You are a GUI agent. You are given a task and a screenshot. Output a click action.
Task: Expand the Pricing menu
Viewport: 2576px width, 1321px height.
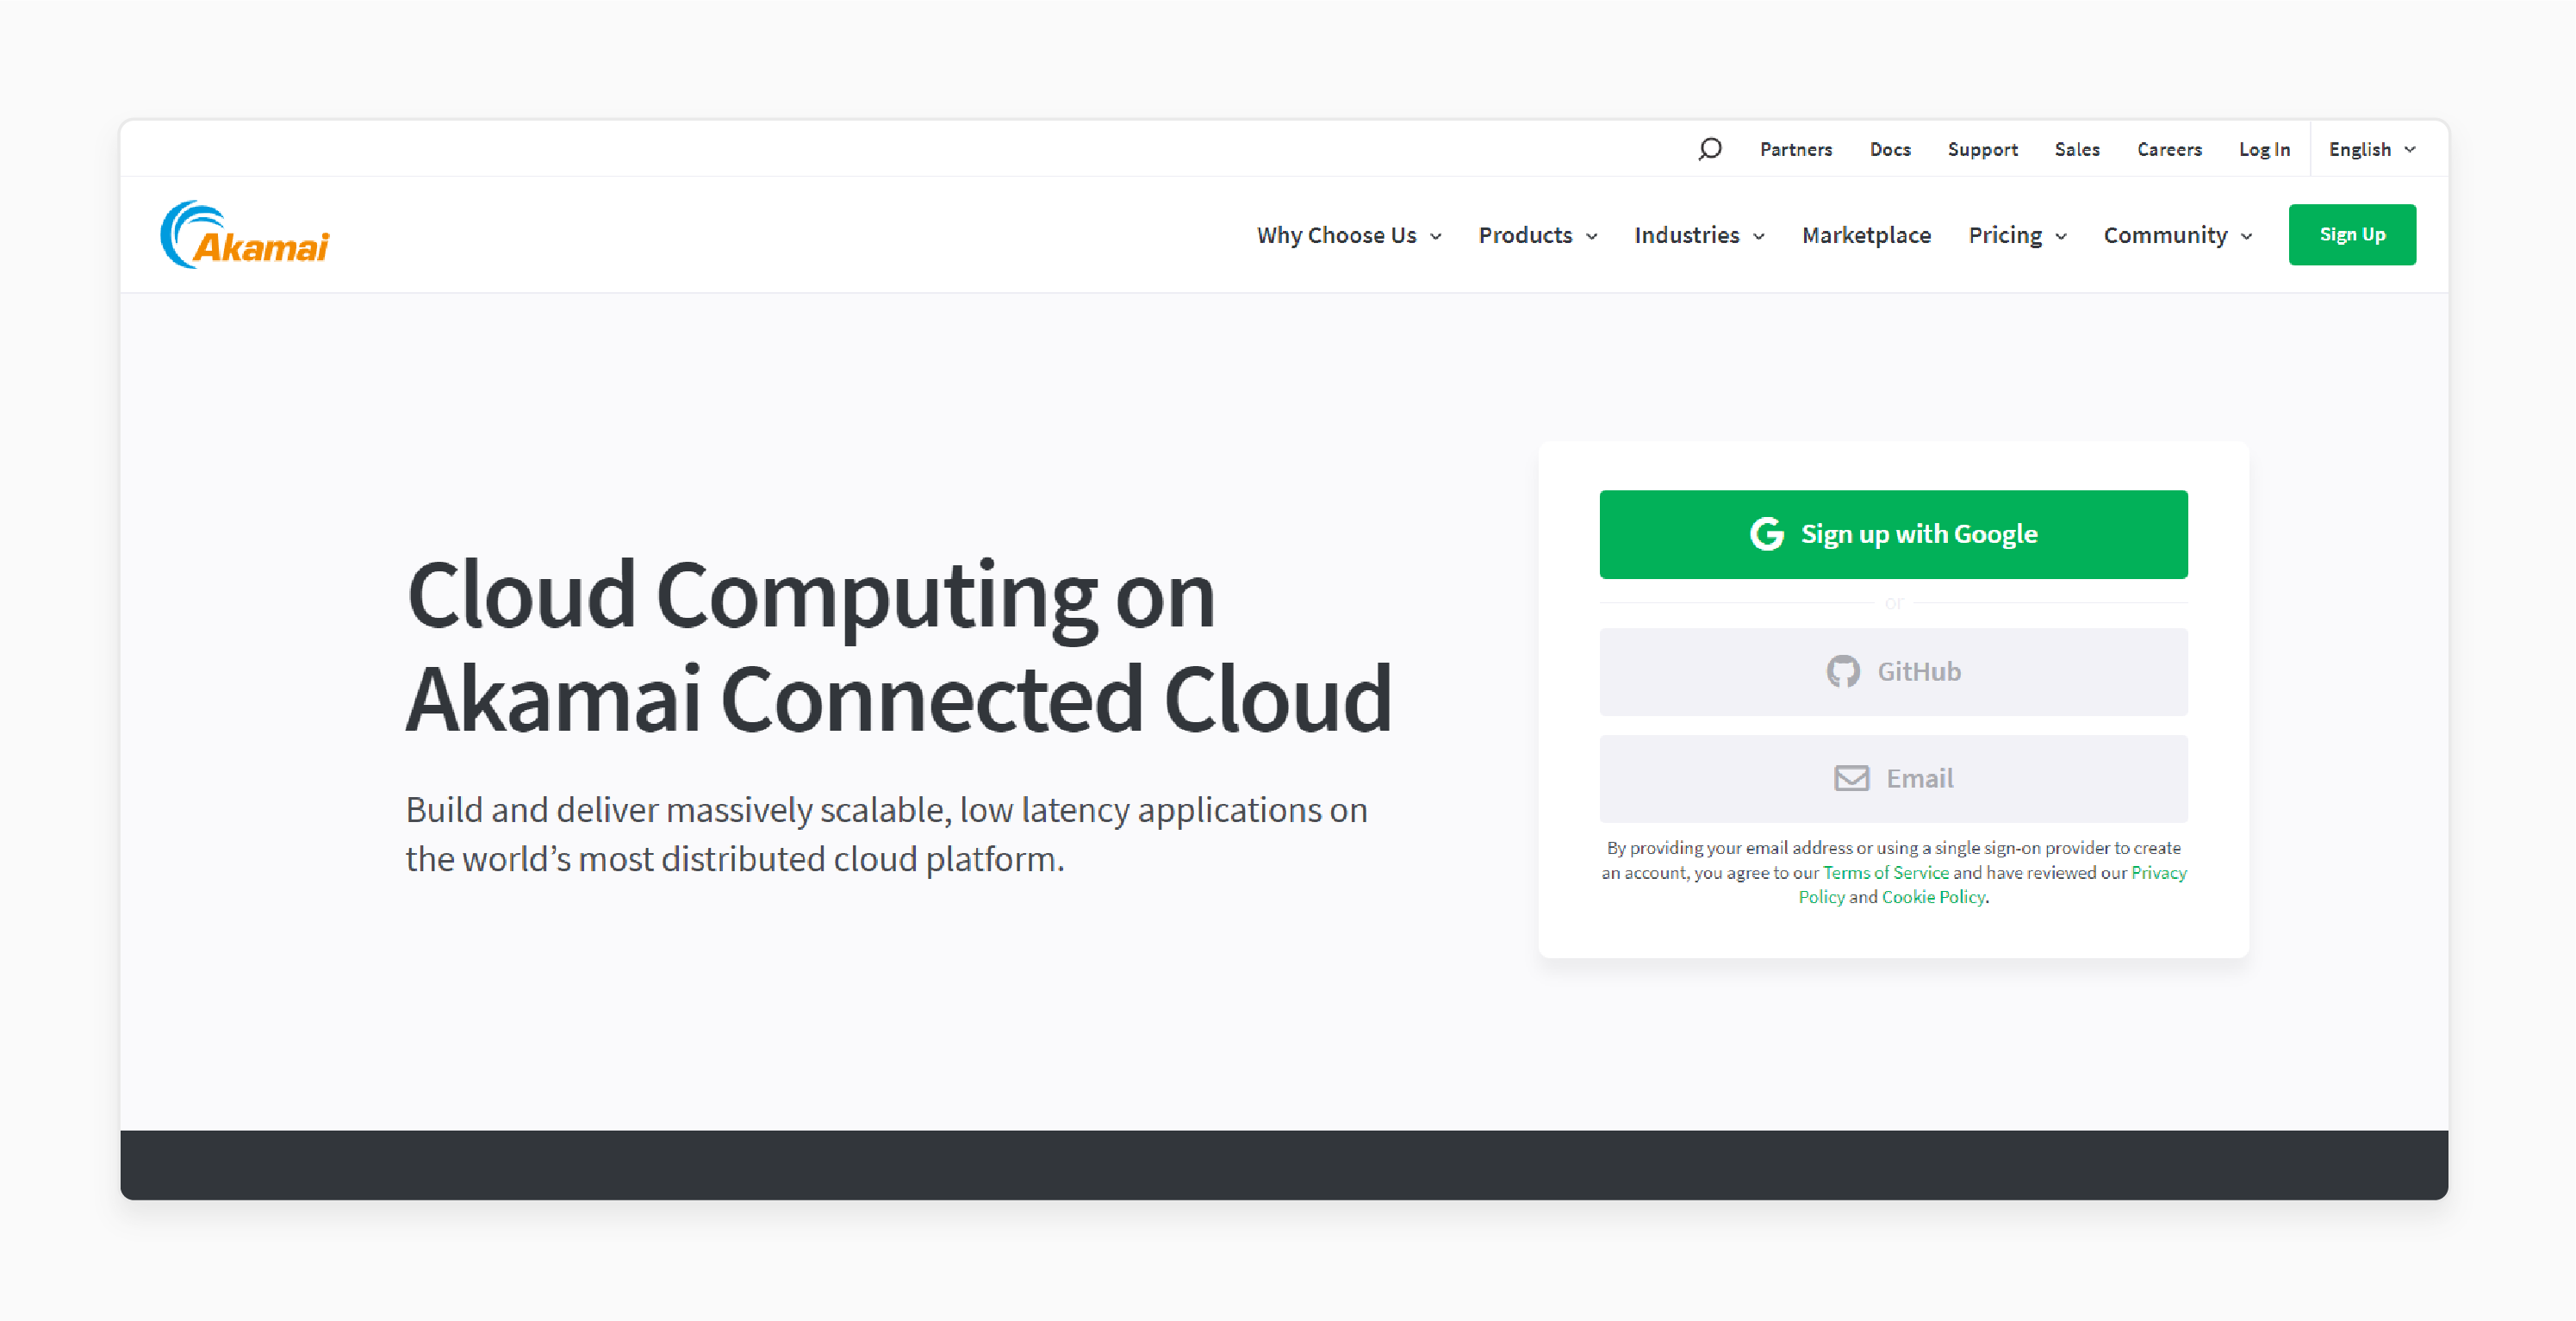(x=2017, y=235)
